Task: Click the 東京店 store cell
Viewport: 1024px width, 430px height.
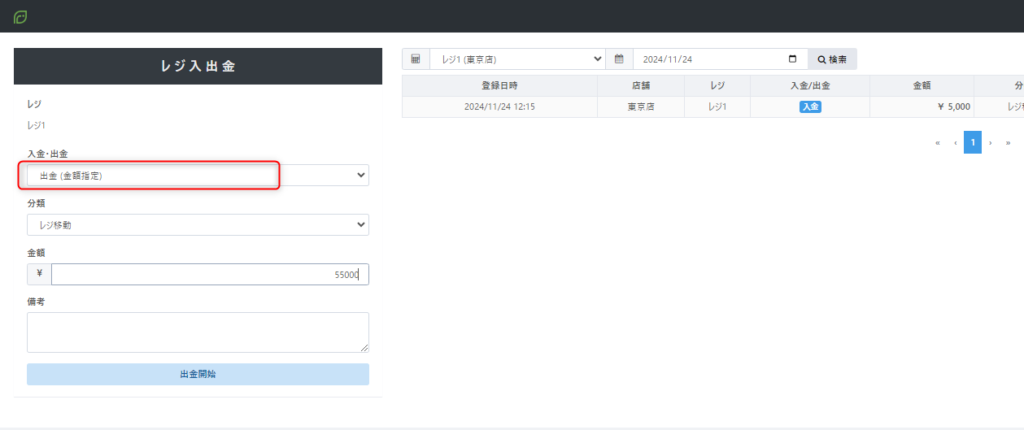Action: [x=641, y=107]
